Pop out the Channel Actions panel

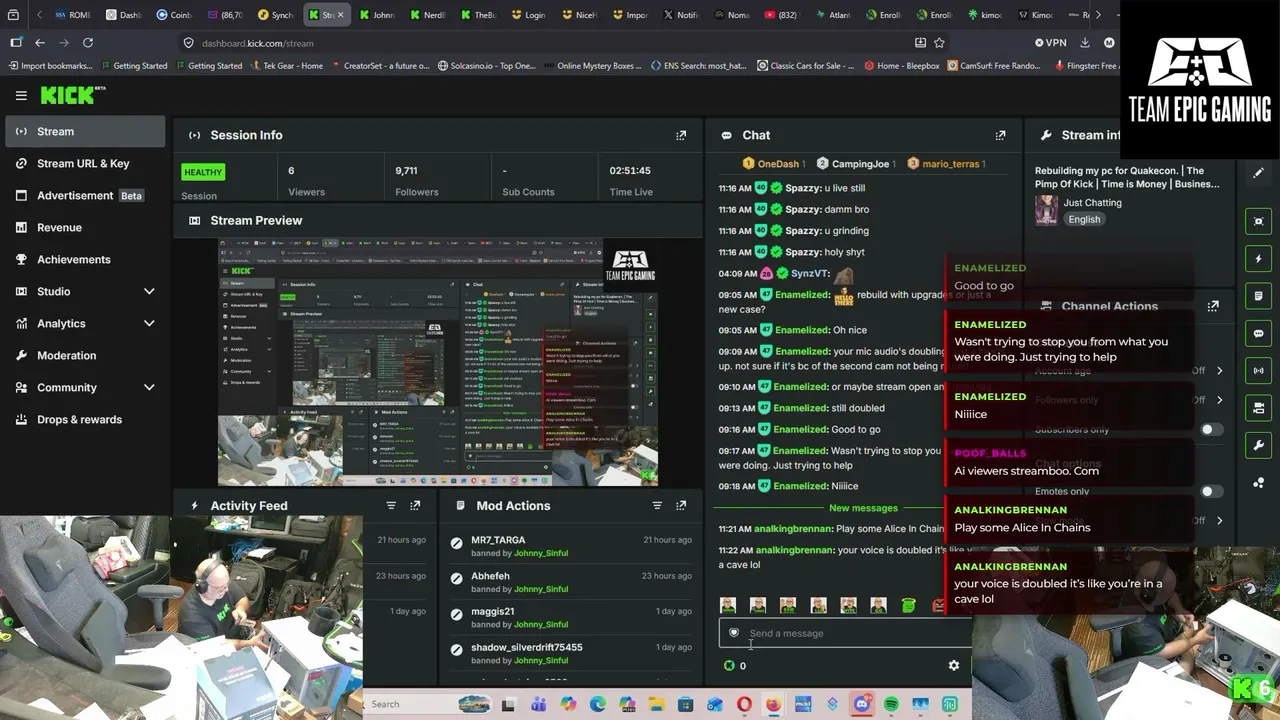point(1213,306)
